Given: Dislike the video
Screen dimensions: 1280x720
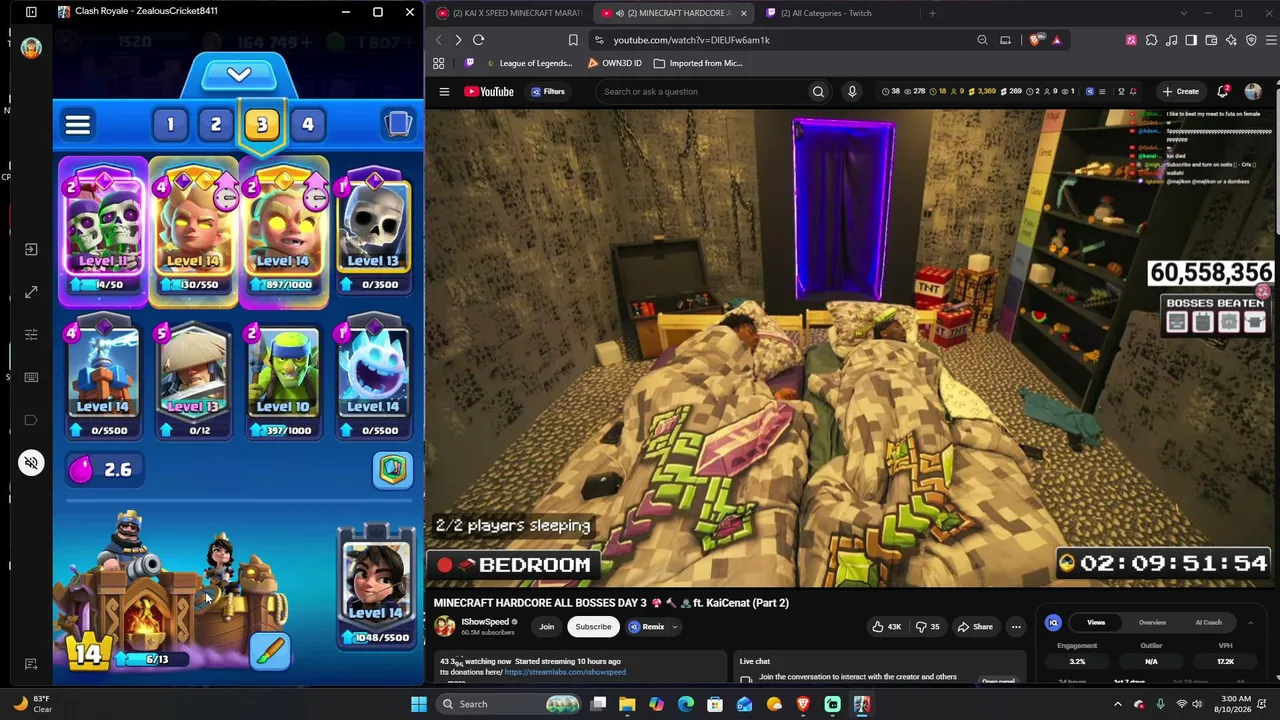Looking at the screenshot, I should point(928,627).
